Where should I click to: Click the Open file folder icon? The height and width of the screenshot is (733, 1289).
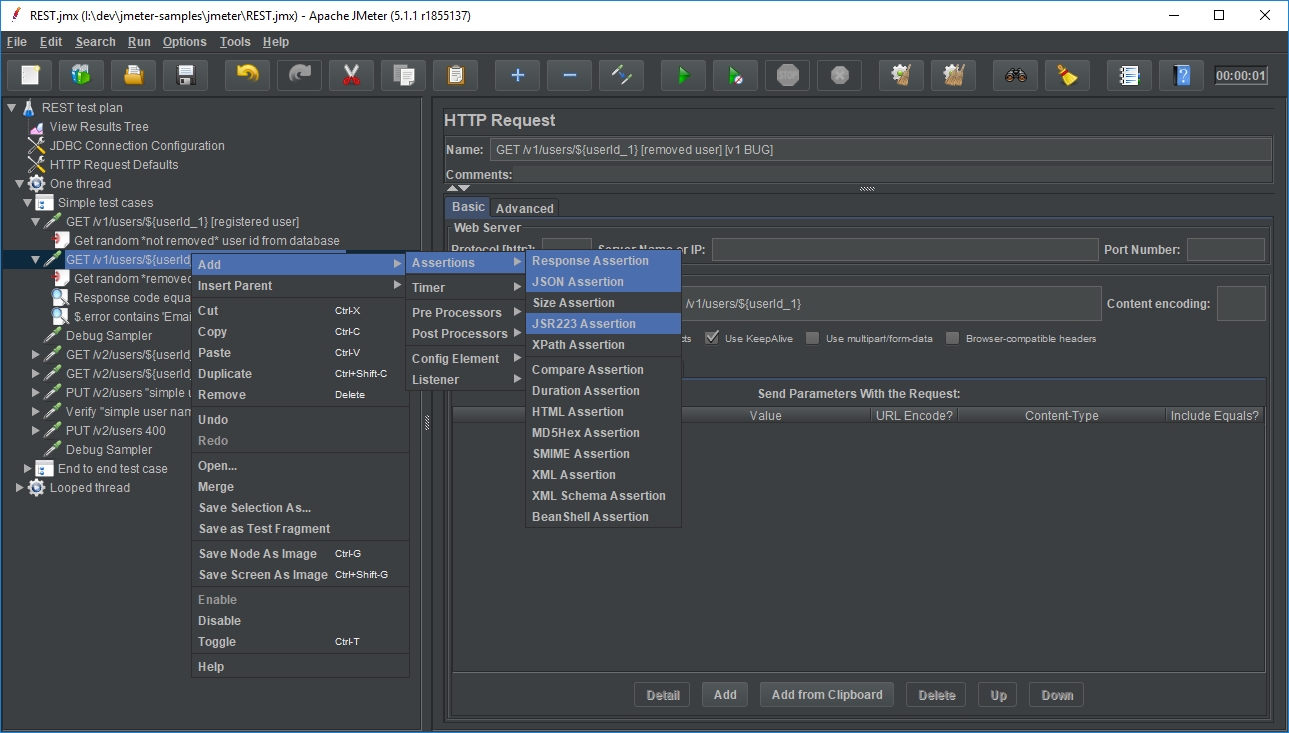point(133,75)
